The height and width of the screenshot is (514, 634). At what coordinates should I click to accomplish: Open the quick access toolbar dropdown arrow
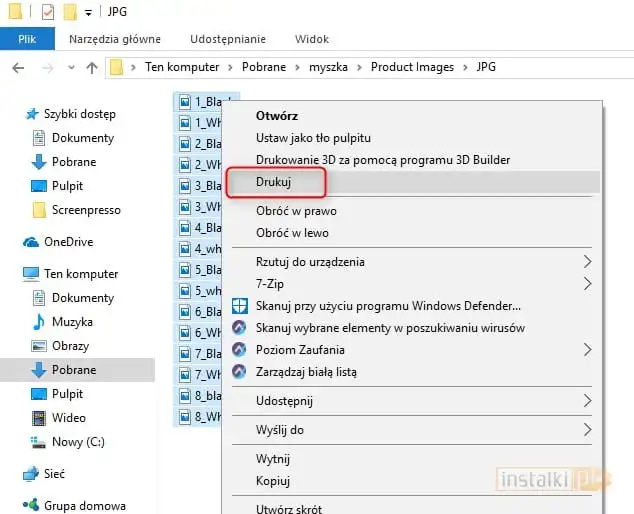click(x=88, y=13)
